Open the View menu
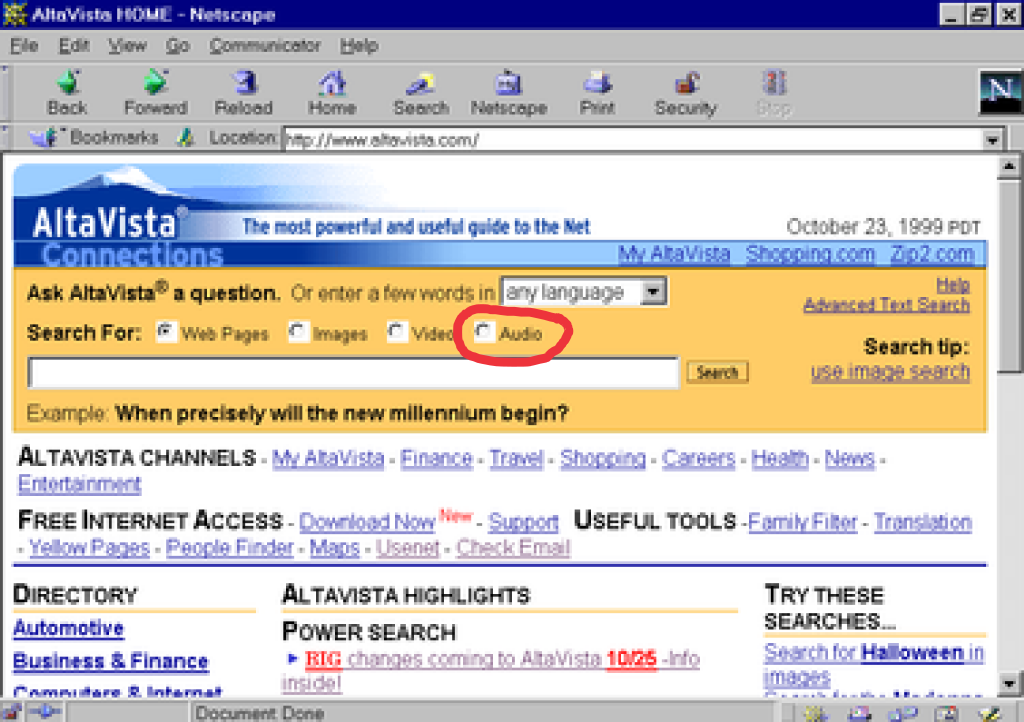Viewport: 1024px width, 722px height. pyautogui.click(x=127, y=46)
